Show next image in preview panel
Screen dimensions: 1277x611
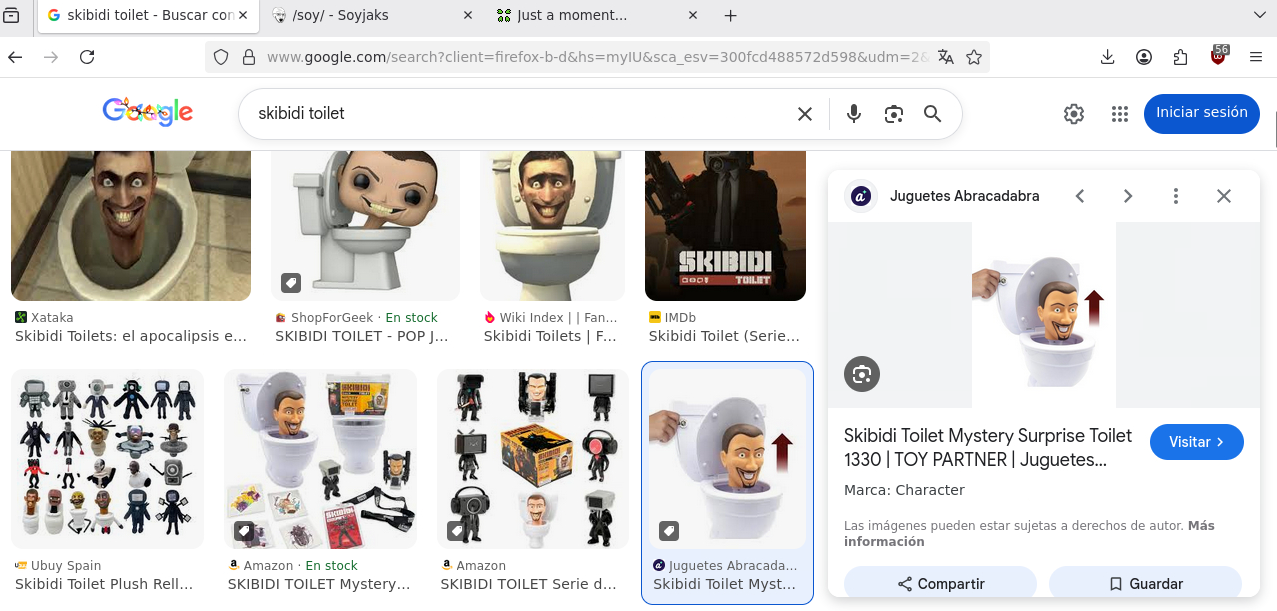point(1127,196)
